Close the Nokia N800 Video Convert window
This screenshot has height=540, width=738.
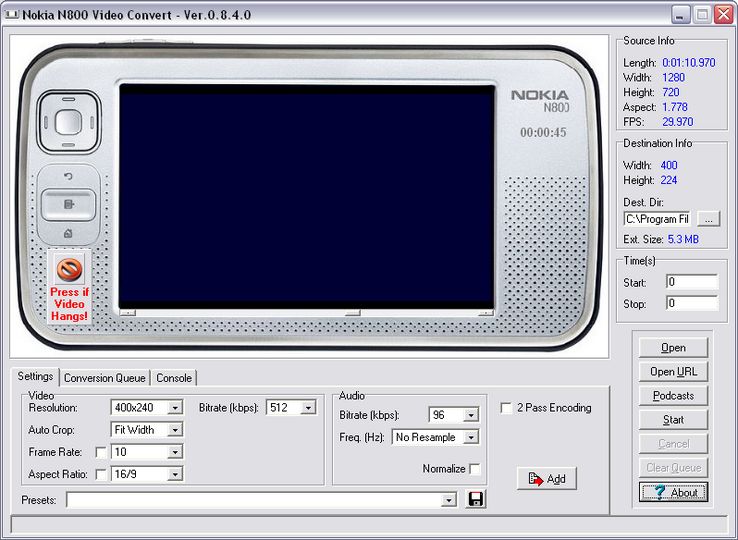pyautogui.click(x=724, y=15)
